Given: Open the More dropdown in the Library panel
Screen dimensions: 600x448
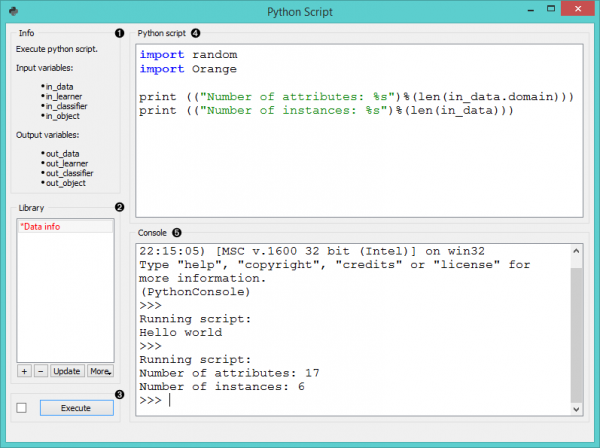Looking at the screenshot, I should (99, 370).
